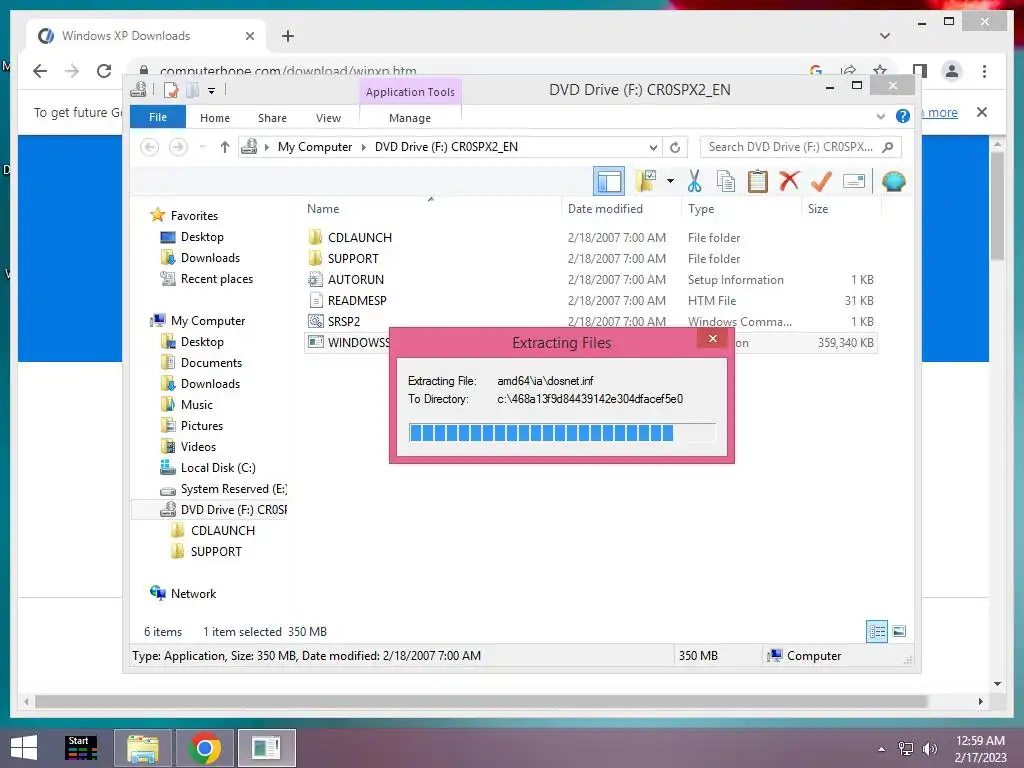Switch to large icons view layout icon
Image resolution: width=1024 pixels, height=768 pixels.
[899, 631]
